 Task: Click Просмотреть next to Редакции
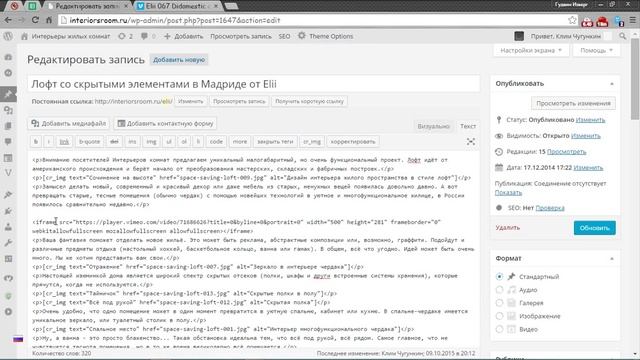pos(567,151)
